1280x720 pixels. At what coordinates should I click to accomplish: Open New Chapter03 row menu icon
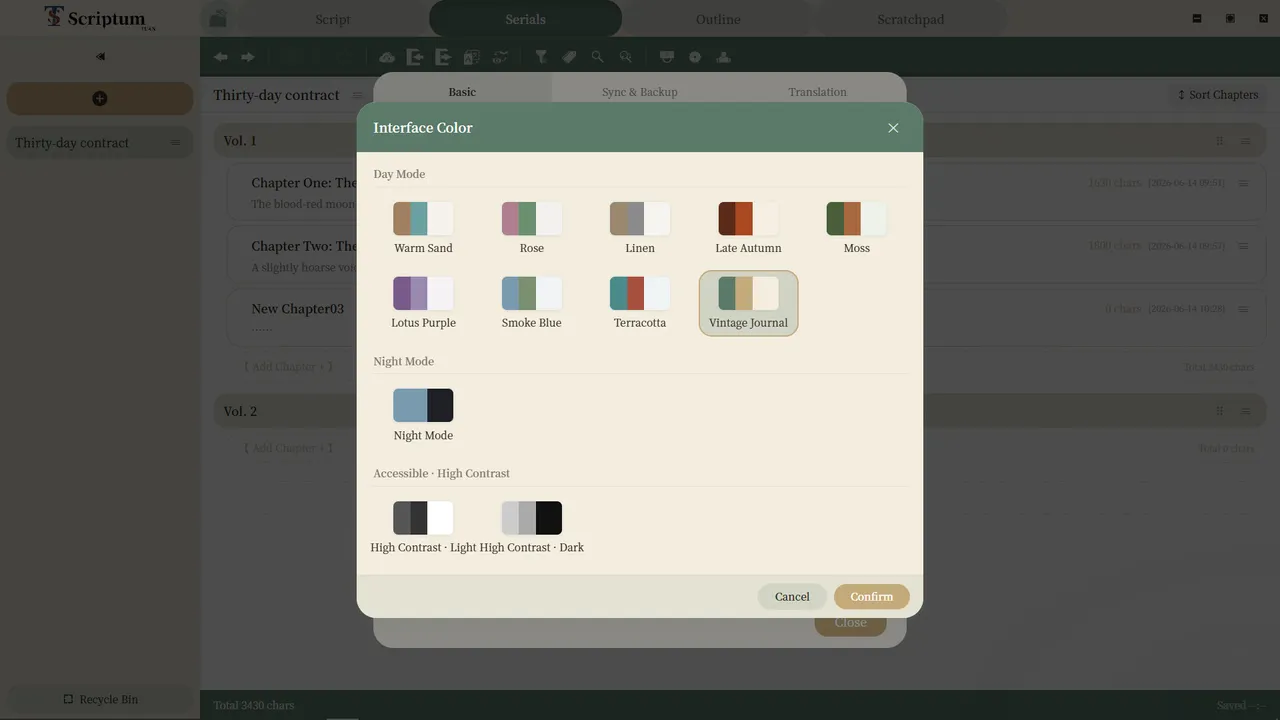tap(1243, 309)
